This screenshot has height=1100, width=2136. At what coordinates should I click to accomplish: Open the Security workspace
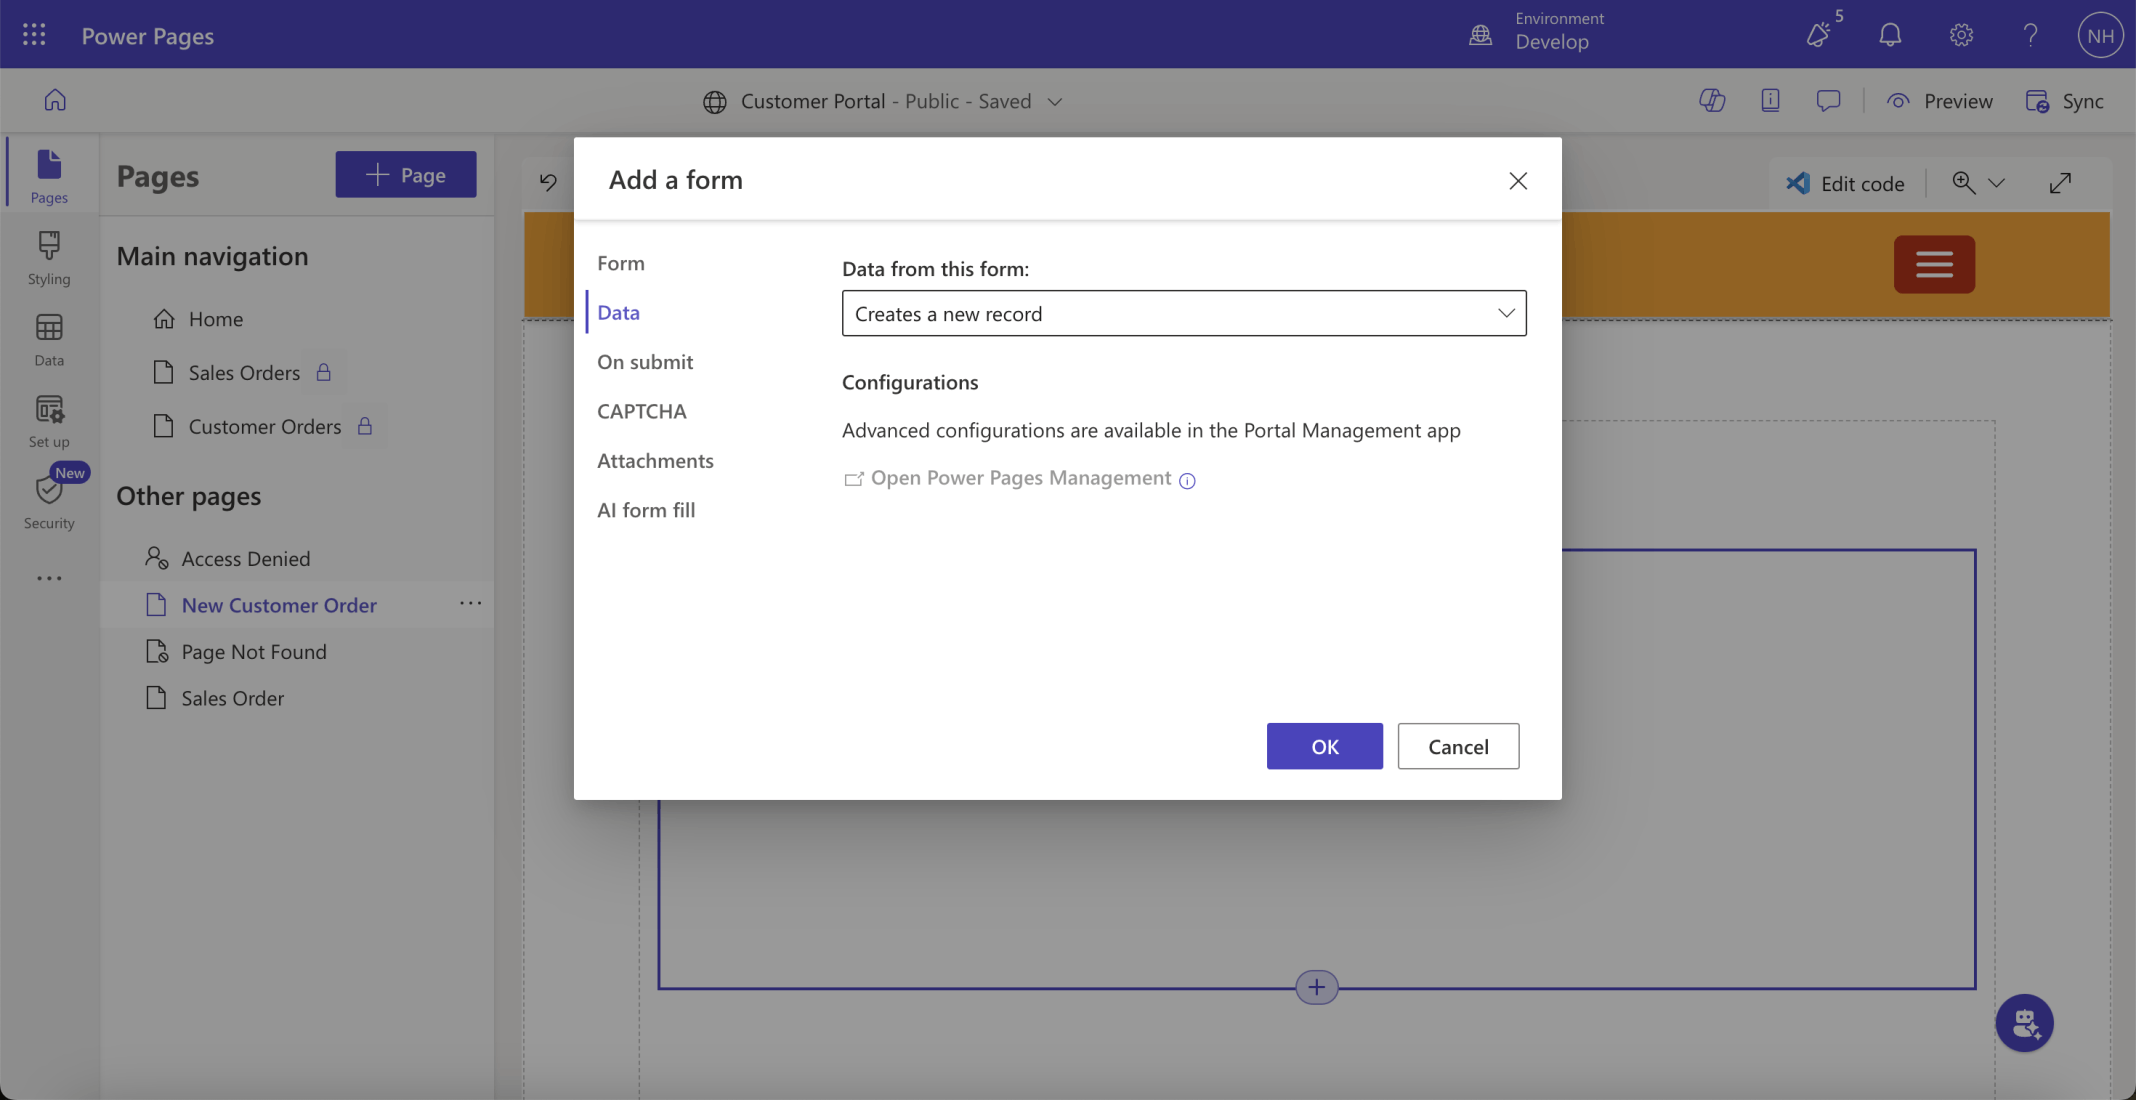[49, 502]
